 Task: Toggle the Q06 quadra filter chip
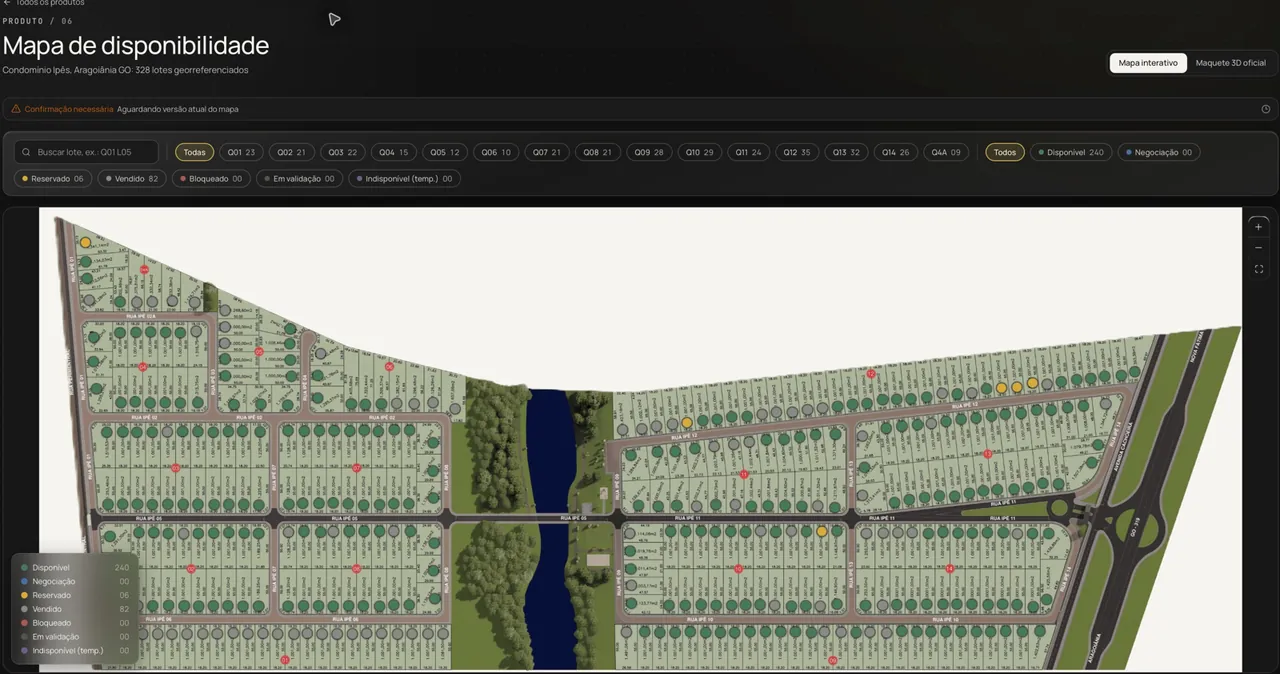496,152
